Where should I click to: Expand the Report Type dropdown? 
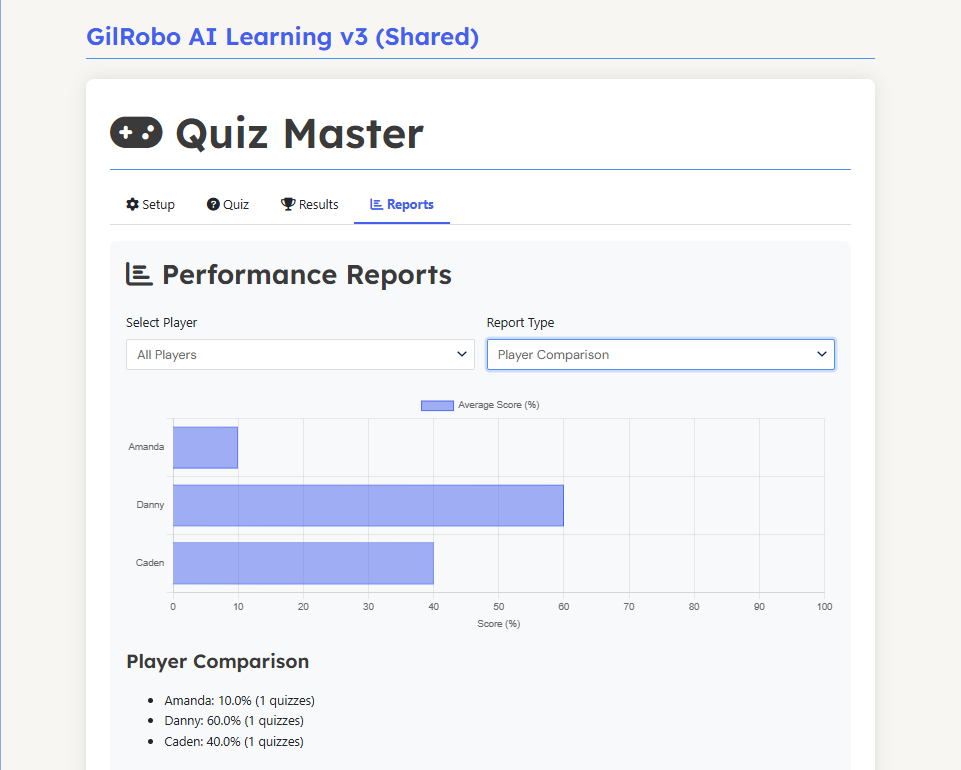(660, 354)
